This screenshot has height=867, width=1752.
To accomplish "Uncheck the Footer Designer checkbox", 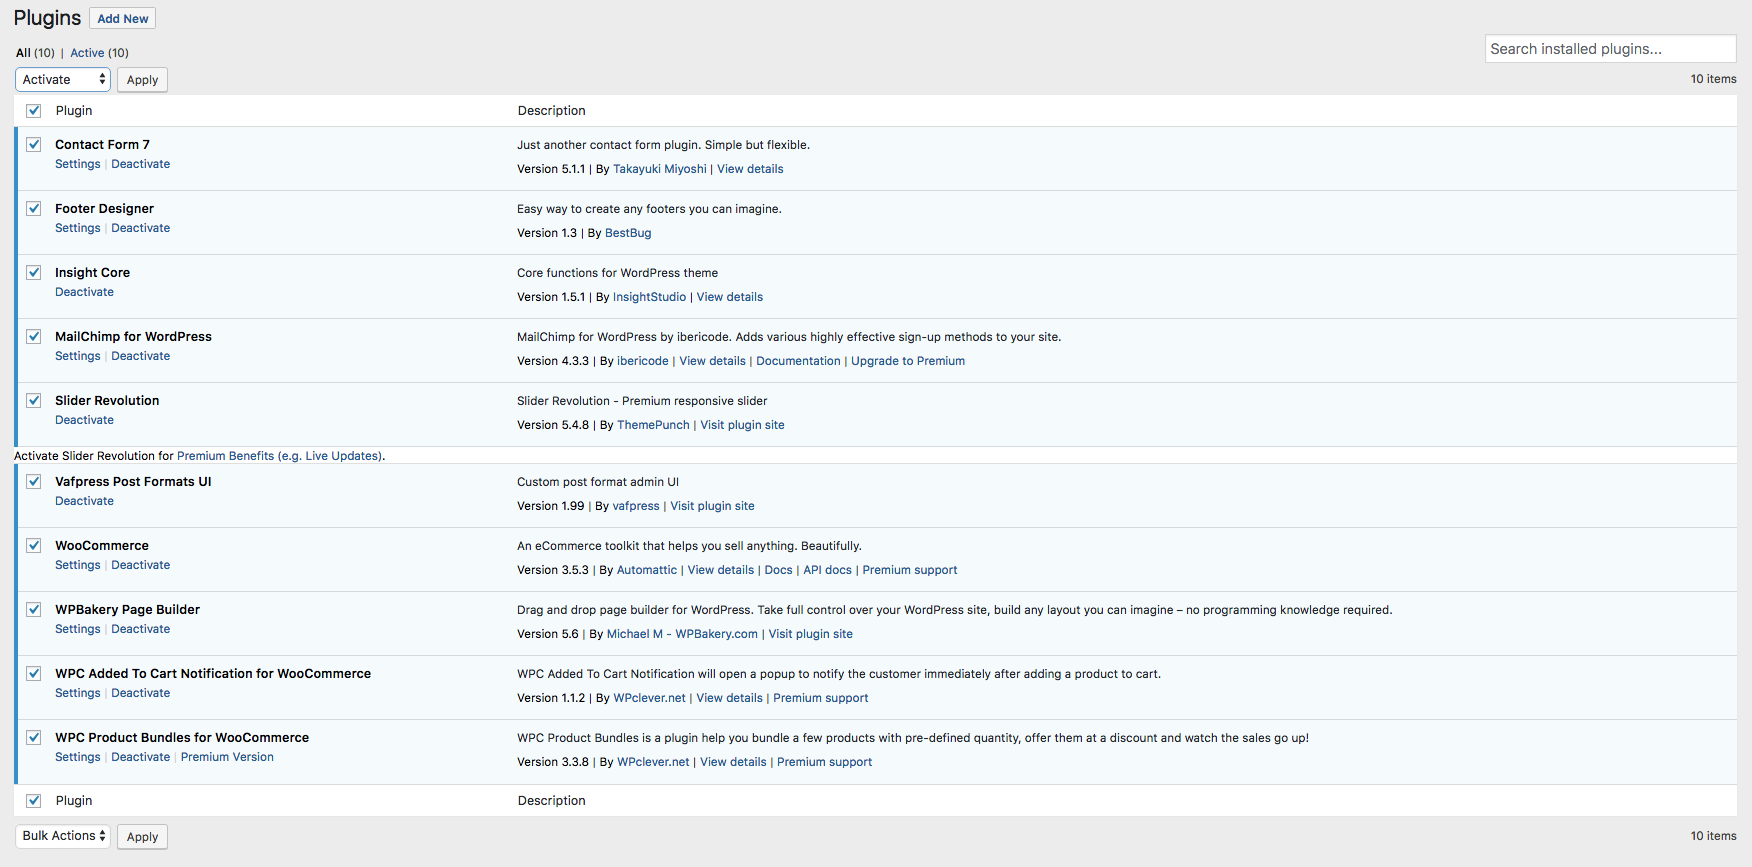I will coord(34,209).
